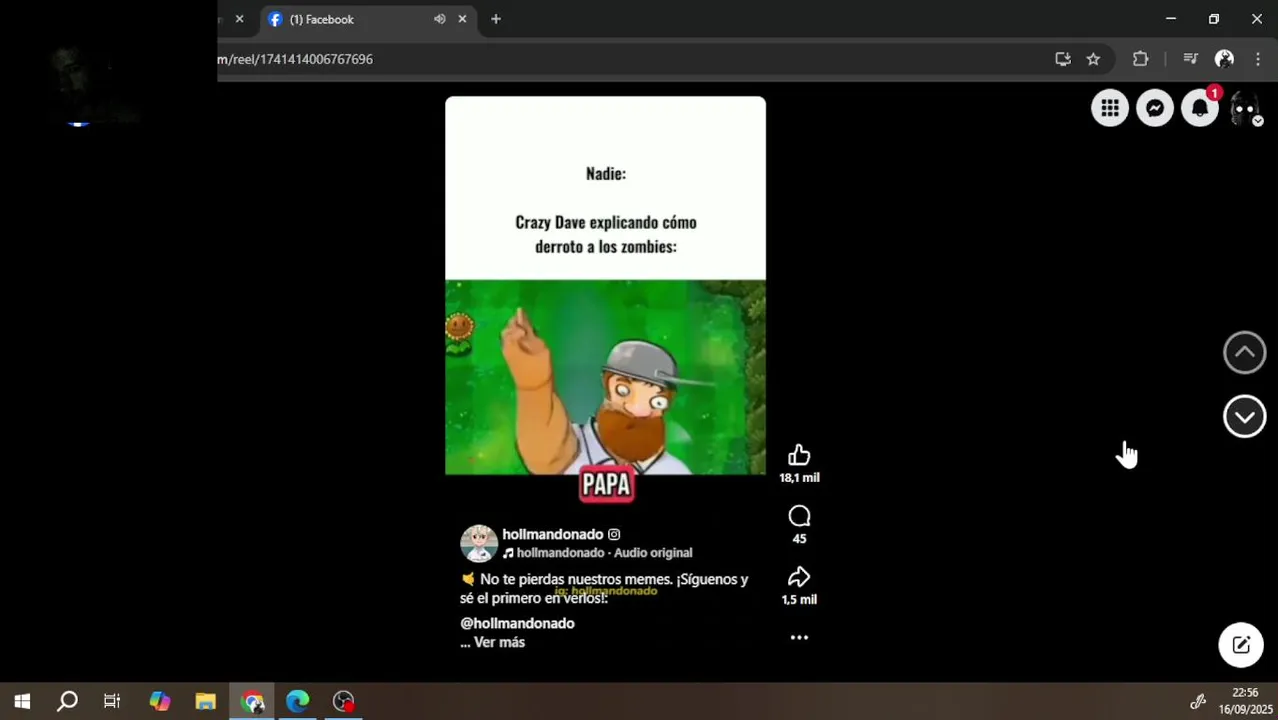The image size is (1278, 720).
Task: Open Microsoft Edge from the taskbar
Action: coord(298,701)
